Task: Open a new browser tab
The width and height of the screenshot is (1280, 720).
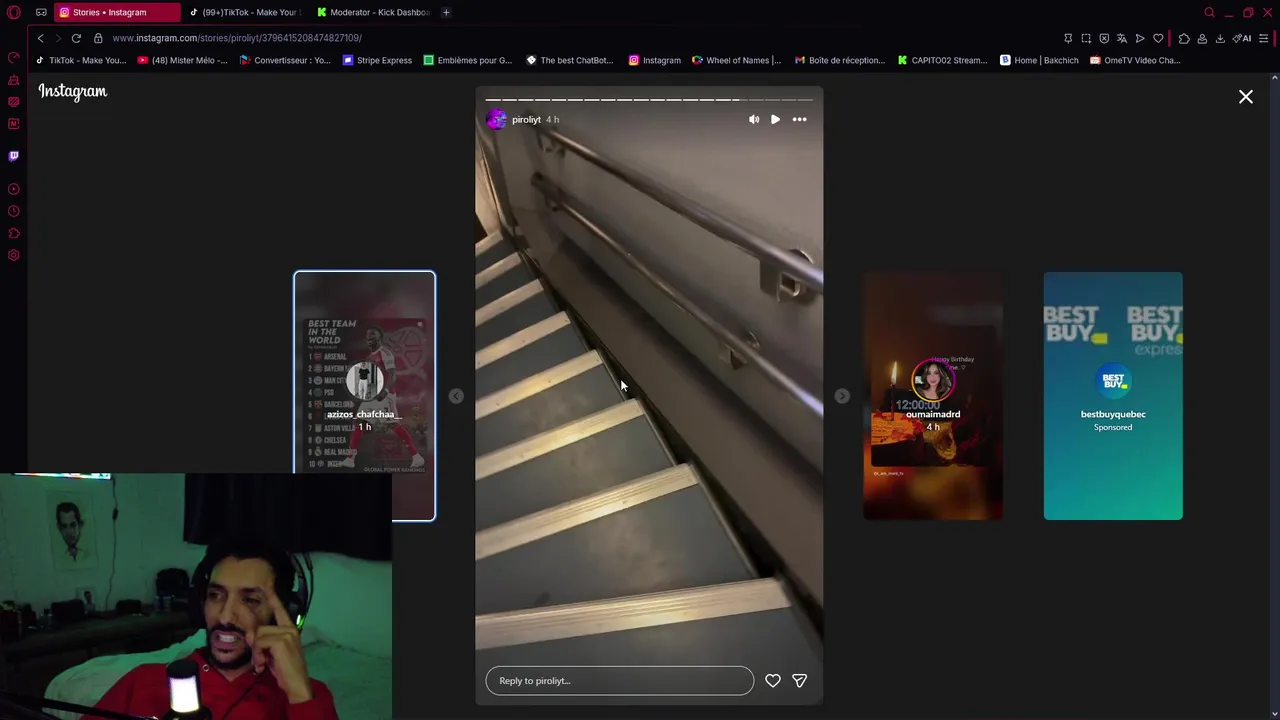Action: click(x=446, y=12)
